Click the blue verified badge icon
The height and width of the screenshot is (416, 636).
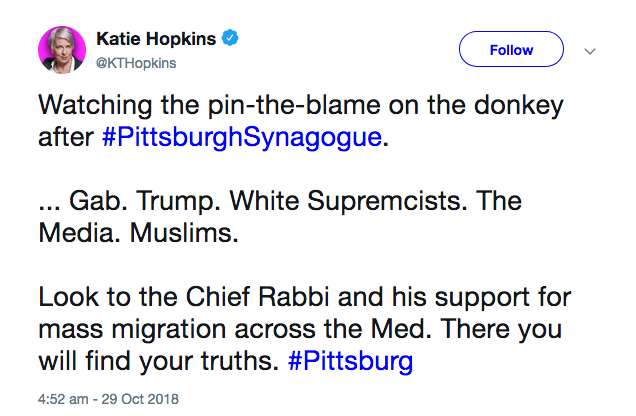click(230, 39)
